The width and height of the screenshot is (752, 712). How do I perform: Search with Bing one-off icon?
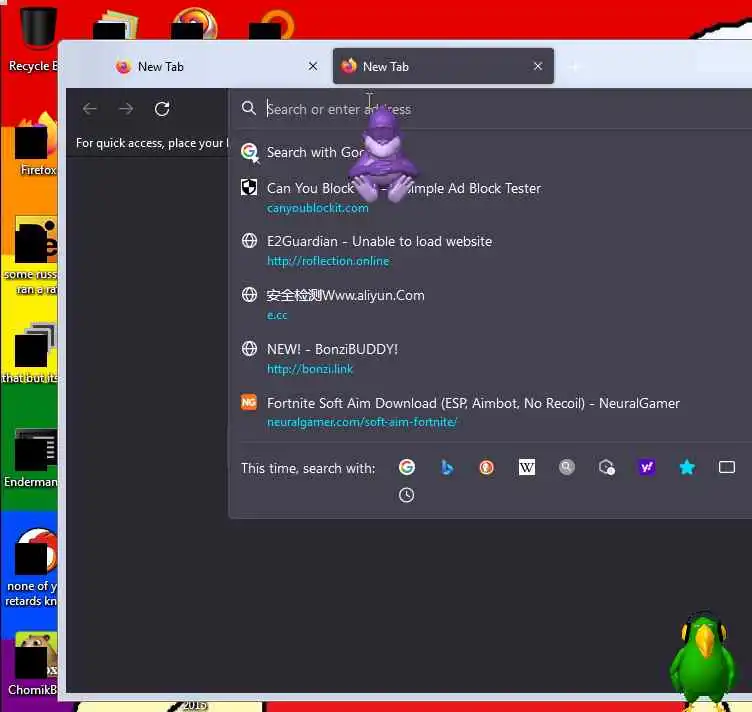pos(447,467)
